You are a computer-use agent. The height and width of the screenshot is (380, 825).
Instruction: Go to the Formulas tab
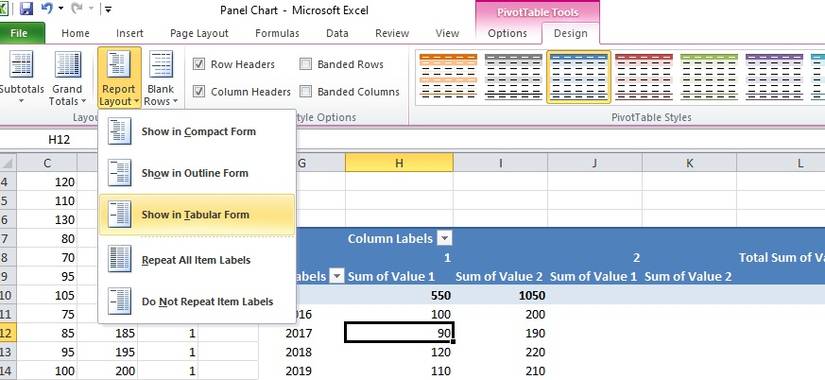point(277,33)
